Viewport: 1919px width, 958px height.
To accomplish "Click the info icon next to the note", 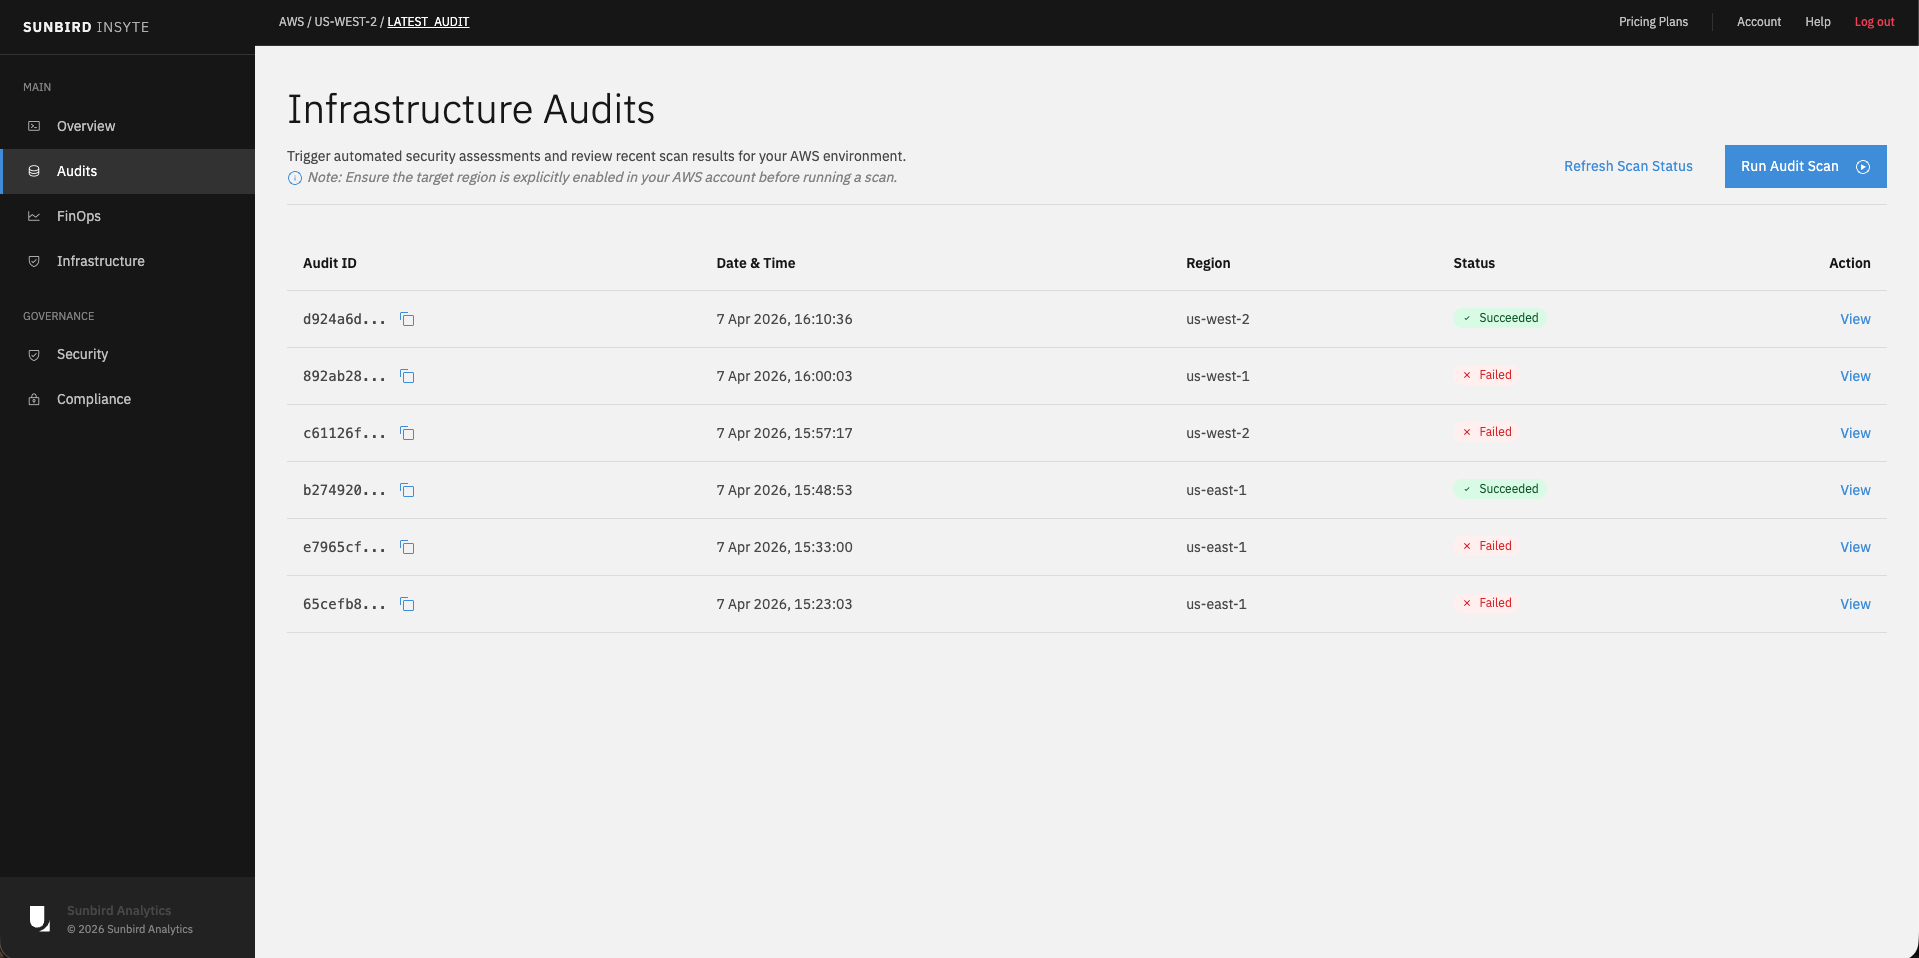I will coord(294,177).
